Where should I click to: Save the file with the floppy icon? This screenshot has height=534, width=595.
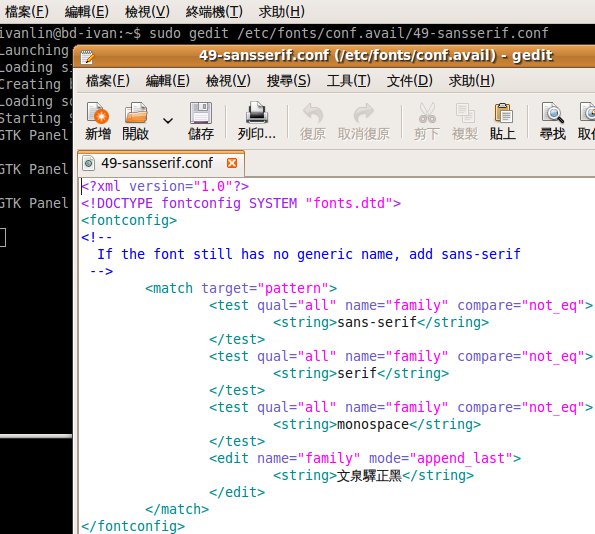pos(201,113)
